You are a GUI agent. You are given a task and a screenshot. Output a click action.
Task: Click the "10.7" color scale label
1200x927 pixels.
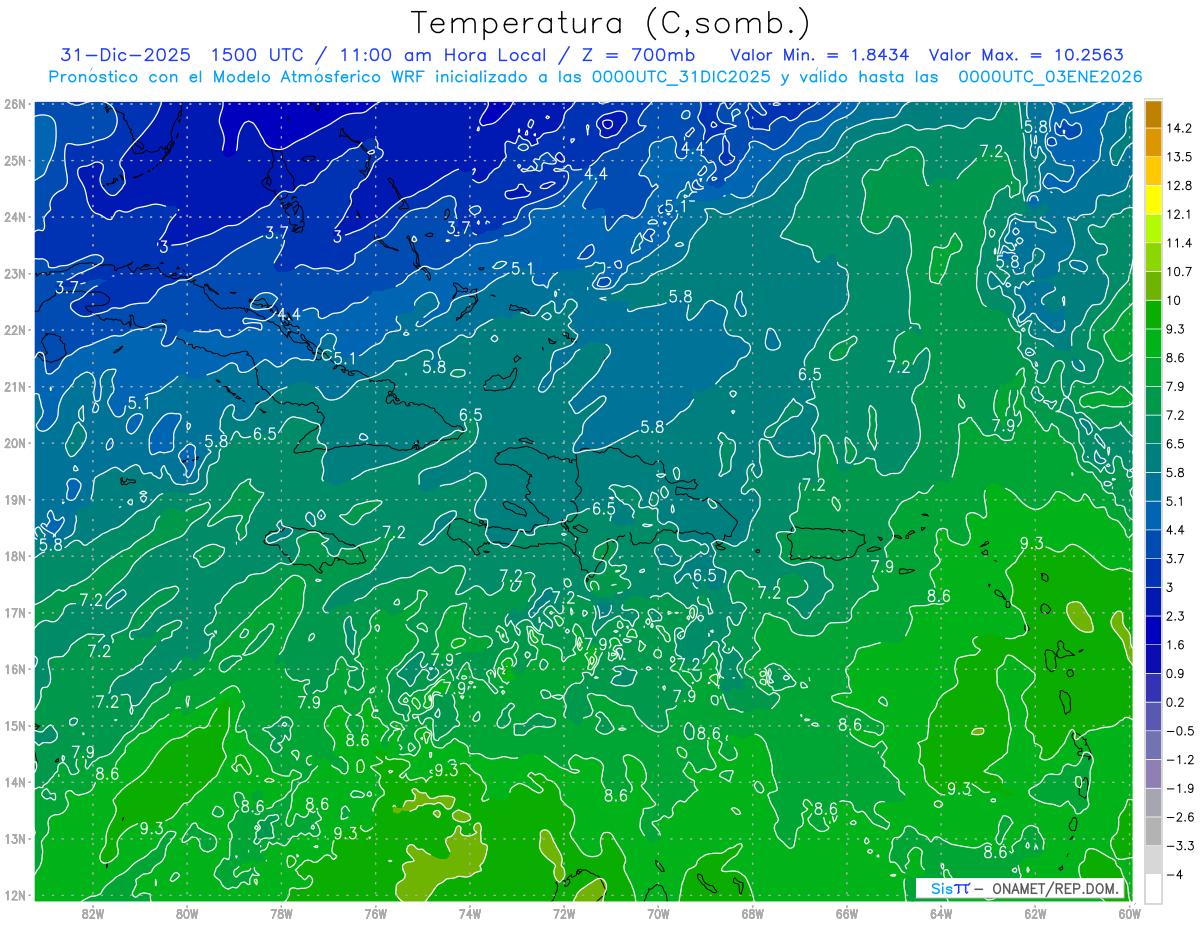[x=1180, y=272]
